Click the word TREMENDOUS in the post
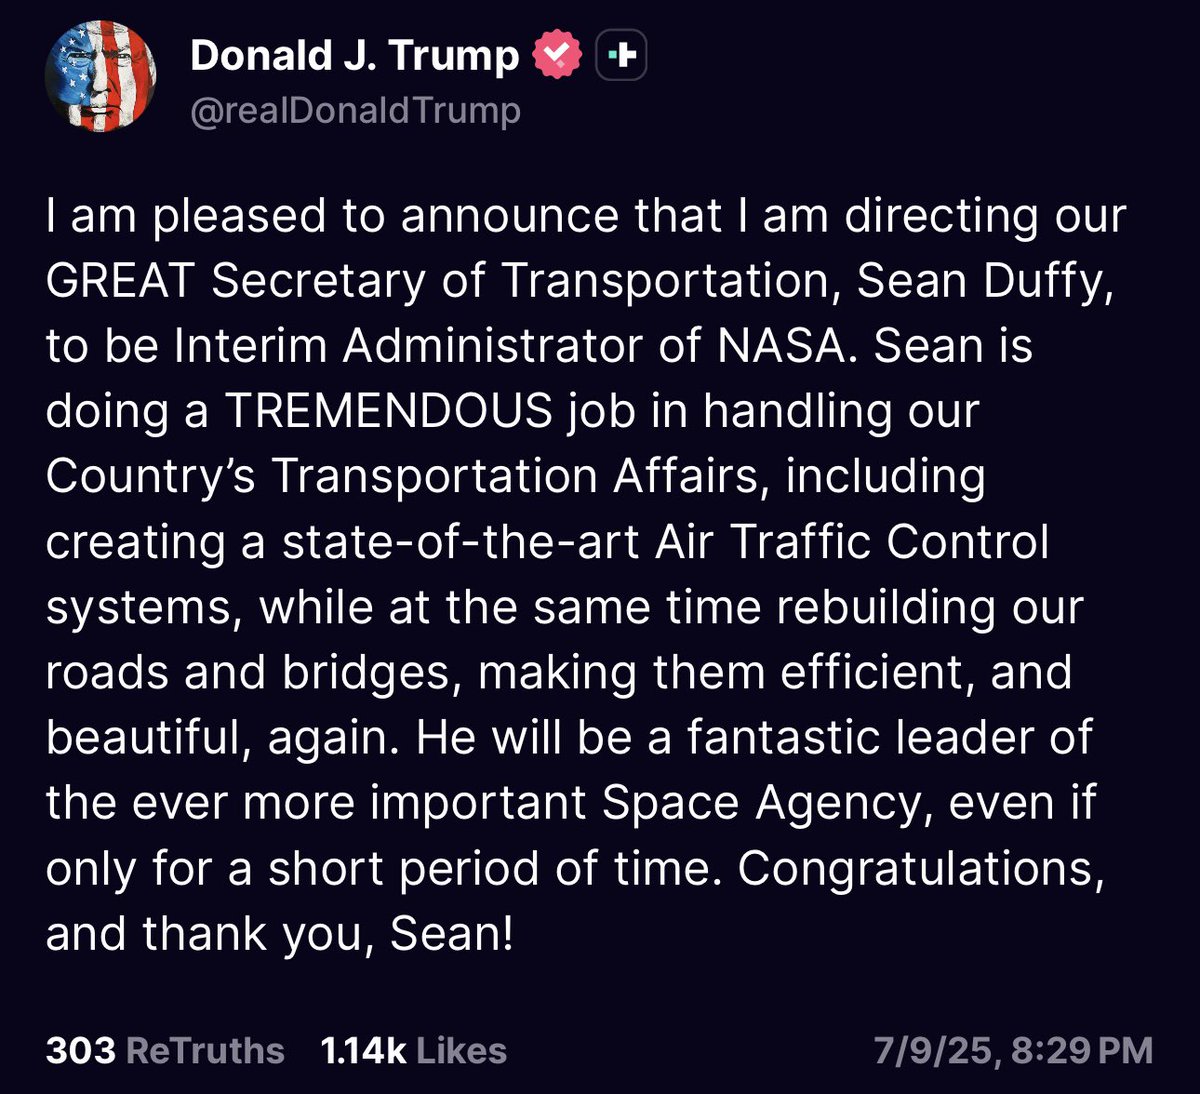1200x1094 pixels. pyautogui.click(x=389, y=411)
